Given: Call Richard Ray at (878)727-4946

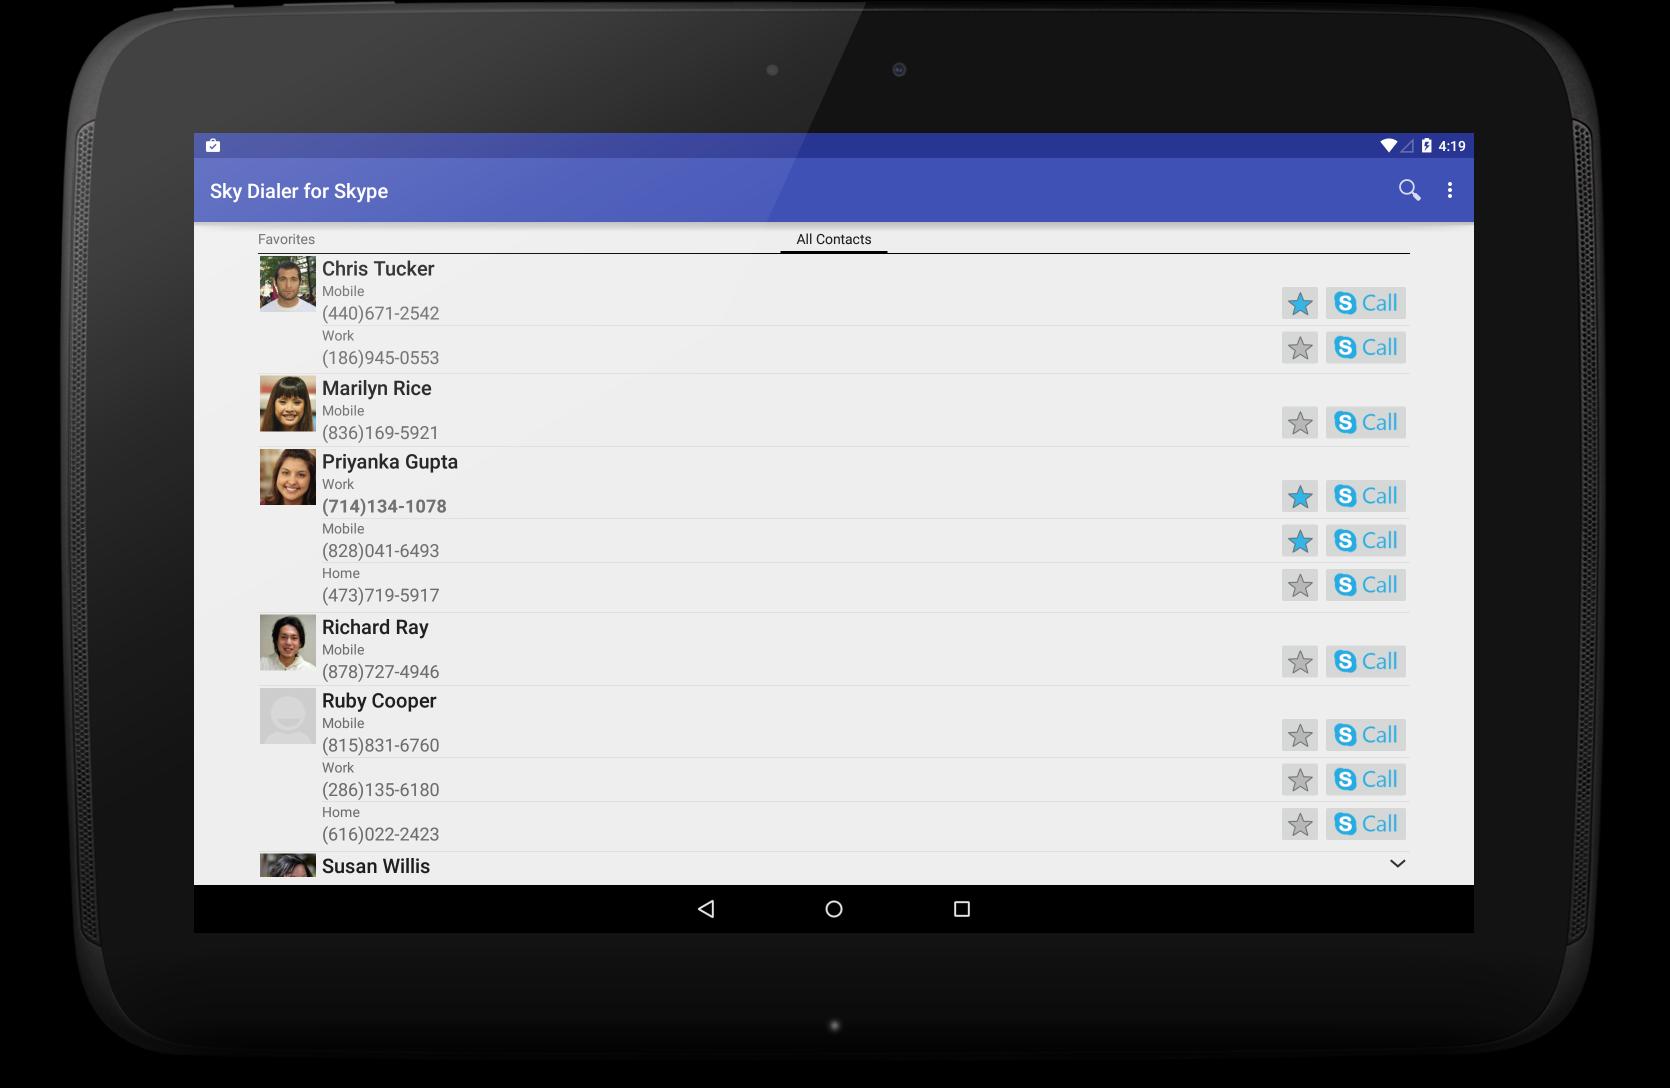Looking at the screenshot, I should click(x=1366, y=662).
